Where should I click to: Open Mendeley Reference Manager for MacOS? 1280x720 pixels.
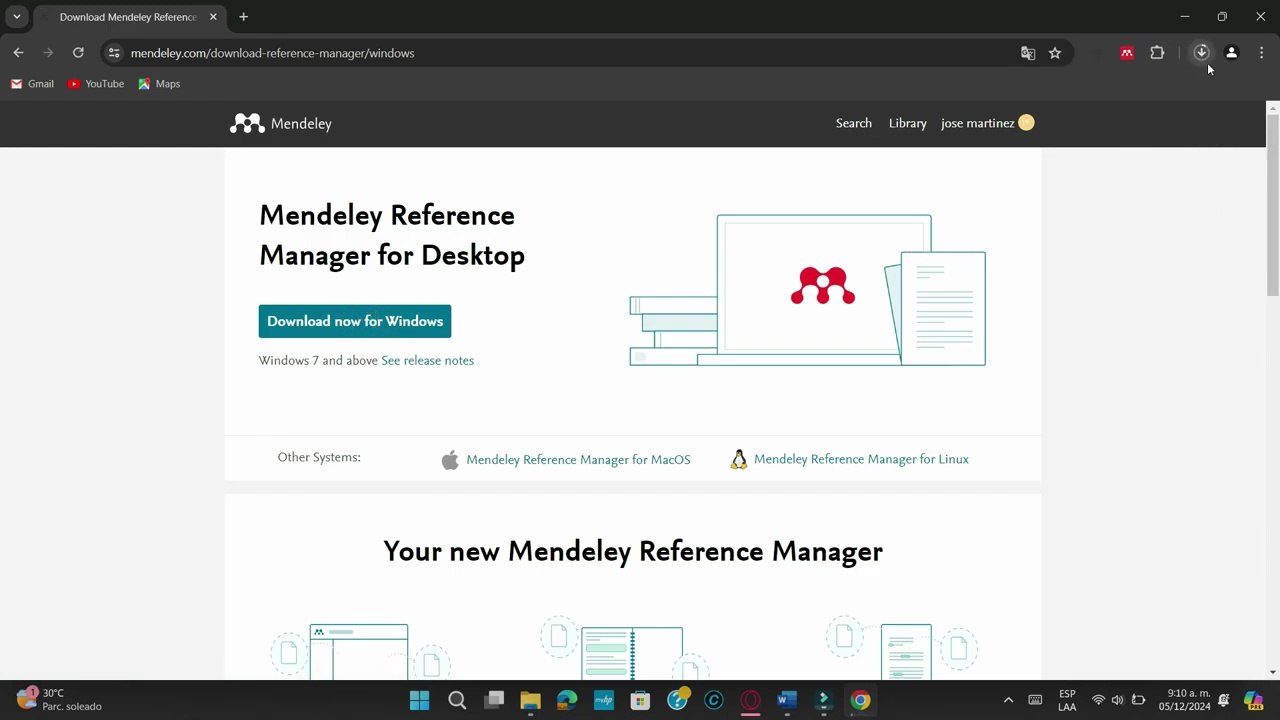578,460
